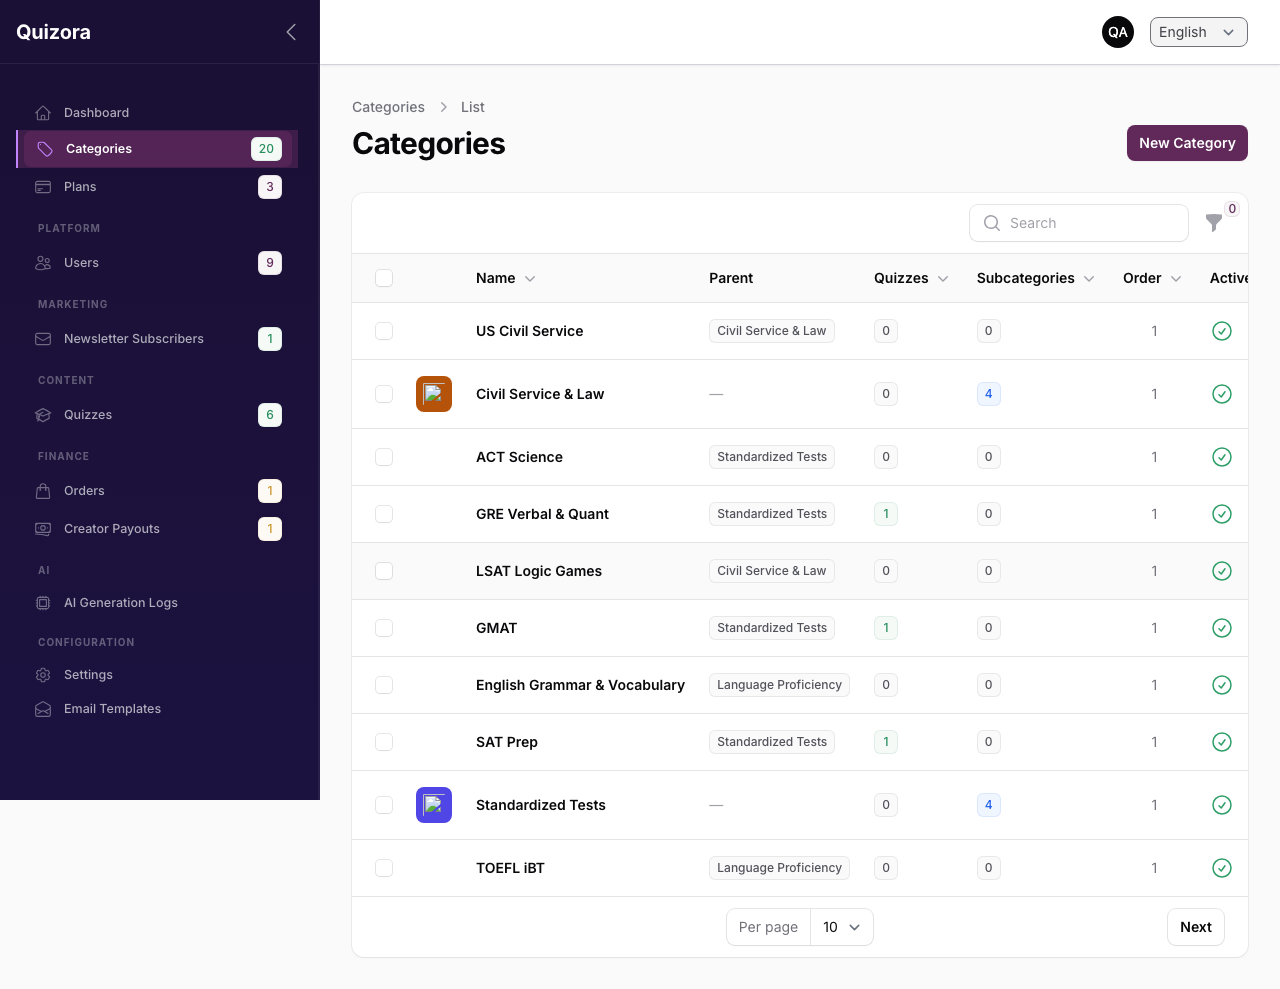
Task: Click the Orders shopping bag icon
Action: tap(43, 491)
